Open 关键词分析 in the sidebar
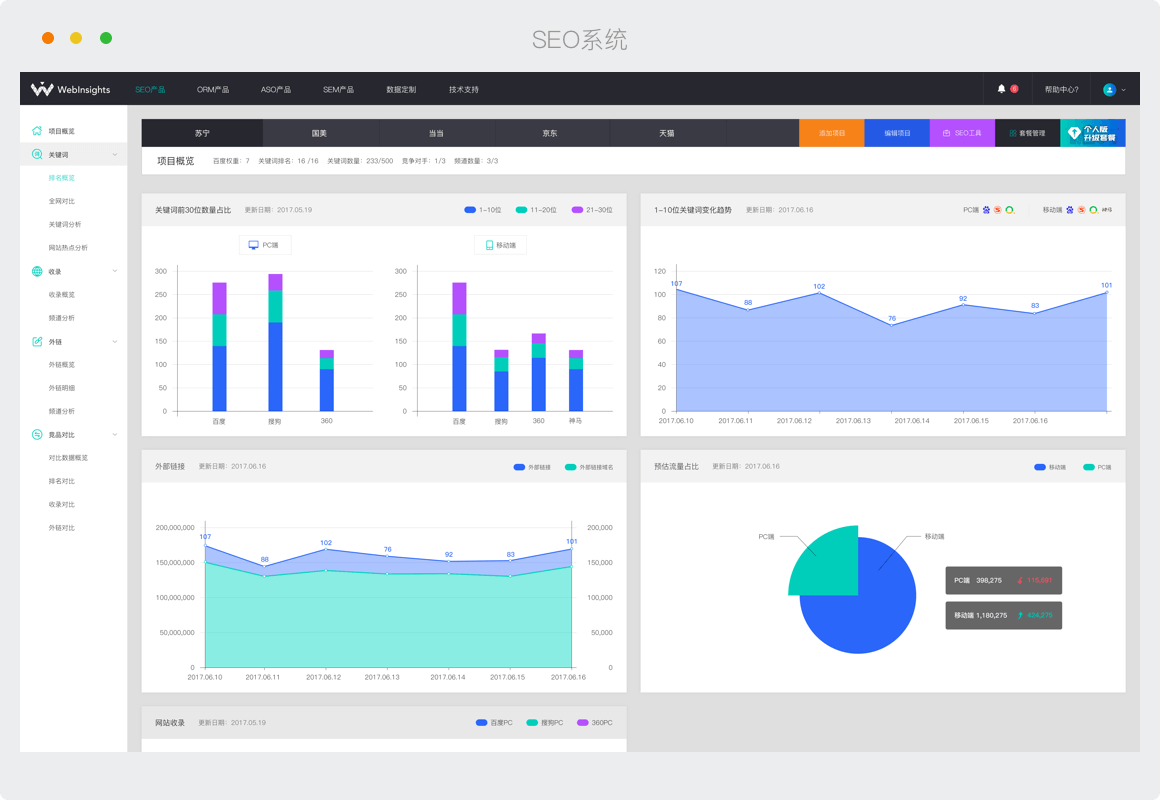 coord(65,224)
